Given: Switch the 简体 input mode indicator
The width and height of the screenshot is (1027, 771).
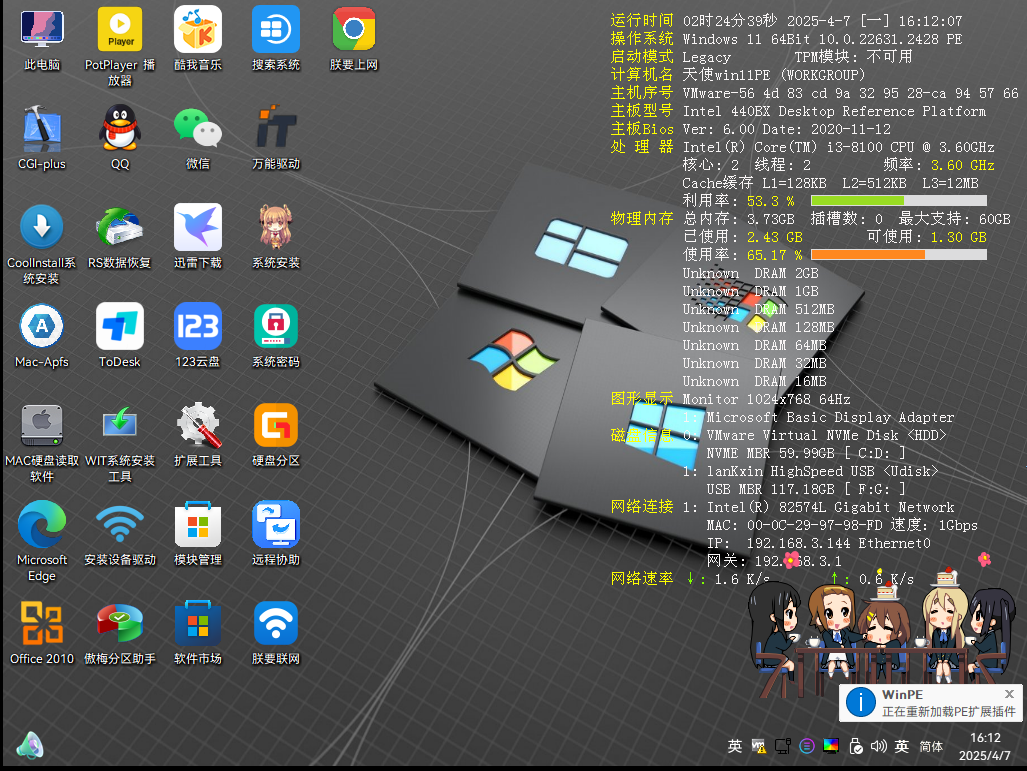Looking at the screenshot, I should (931, 747).
